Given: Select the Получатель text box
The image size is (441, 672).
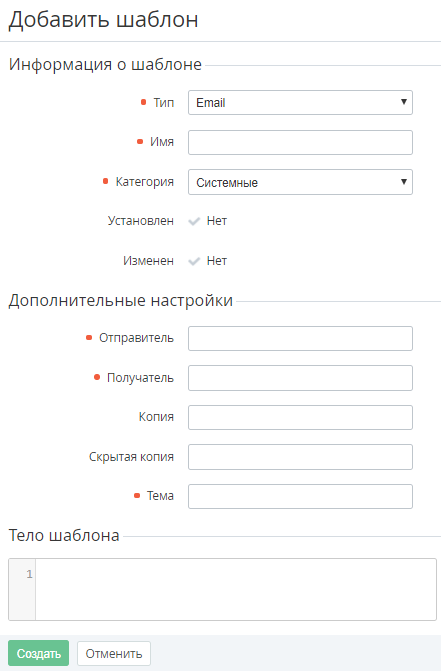Looking at the screenshot, I should pyautogui.click(x=300, y=378).
